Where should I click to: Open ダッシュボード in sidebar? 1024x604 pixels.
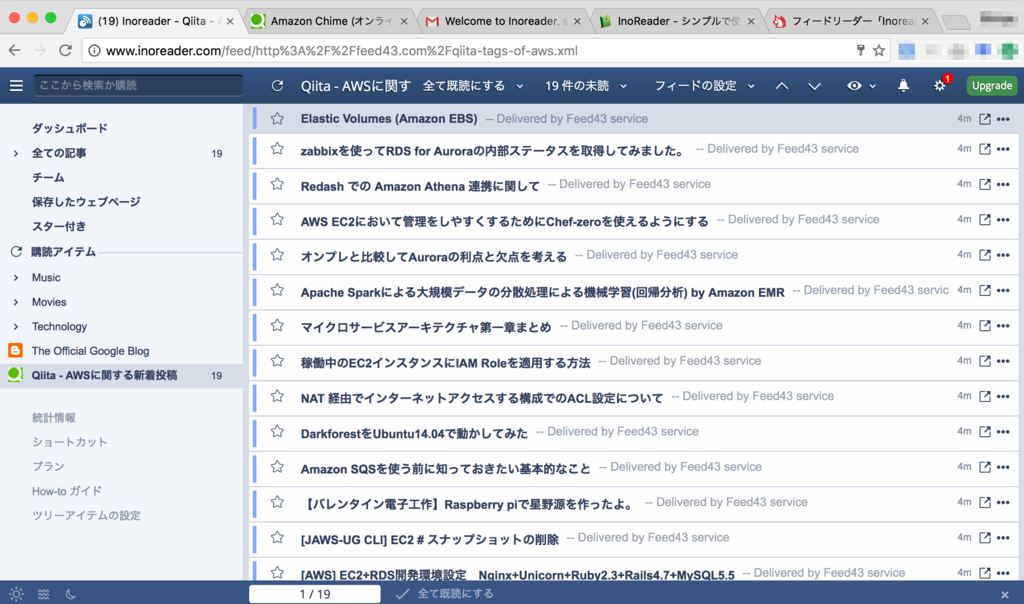pyautogui.click(x=70, y=129)
